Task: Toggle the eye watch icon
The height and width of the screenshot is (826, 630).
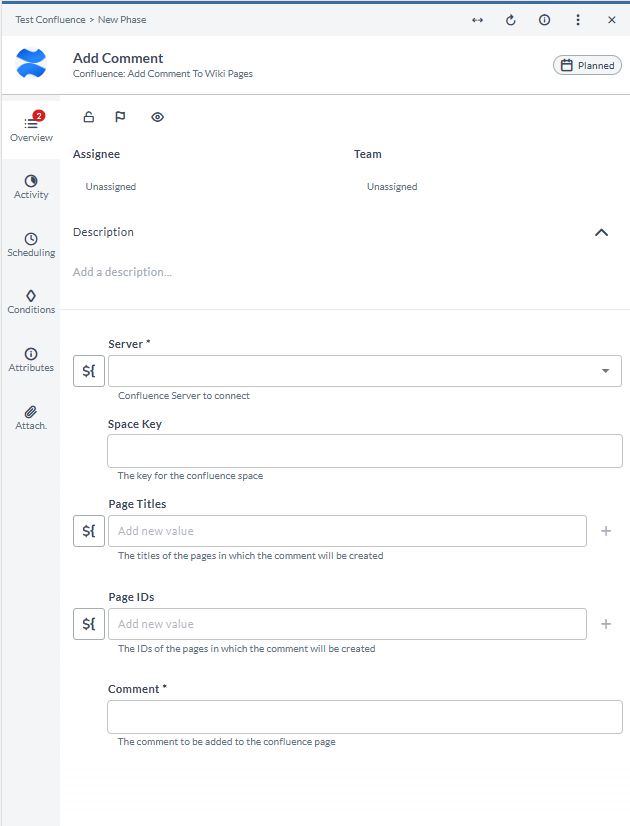Action: 157,117
